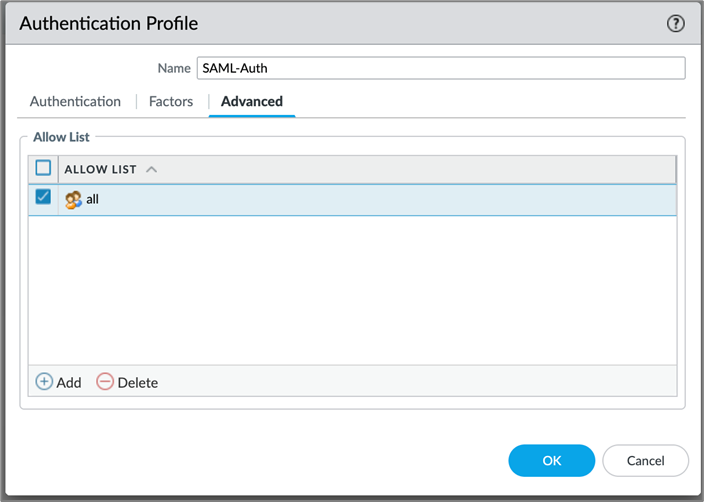
Task: Open the help icon in dialog header
Action: [x=675, y=23]
